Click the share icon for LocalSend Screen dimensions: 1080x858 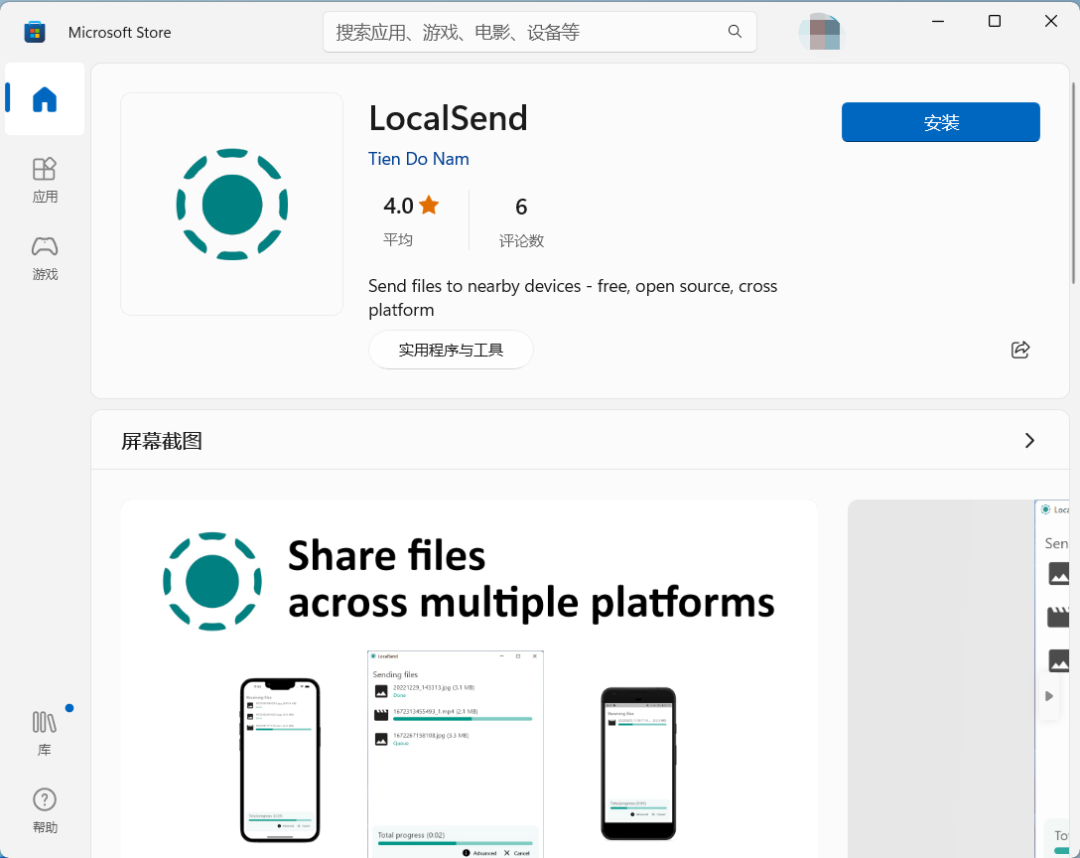tap(1020, 350)
